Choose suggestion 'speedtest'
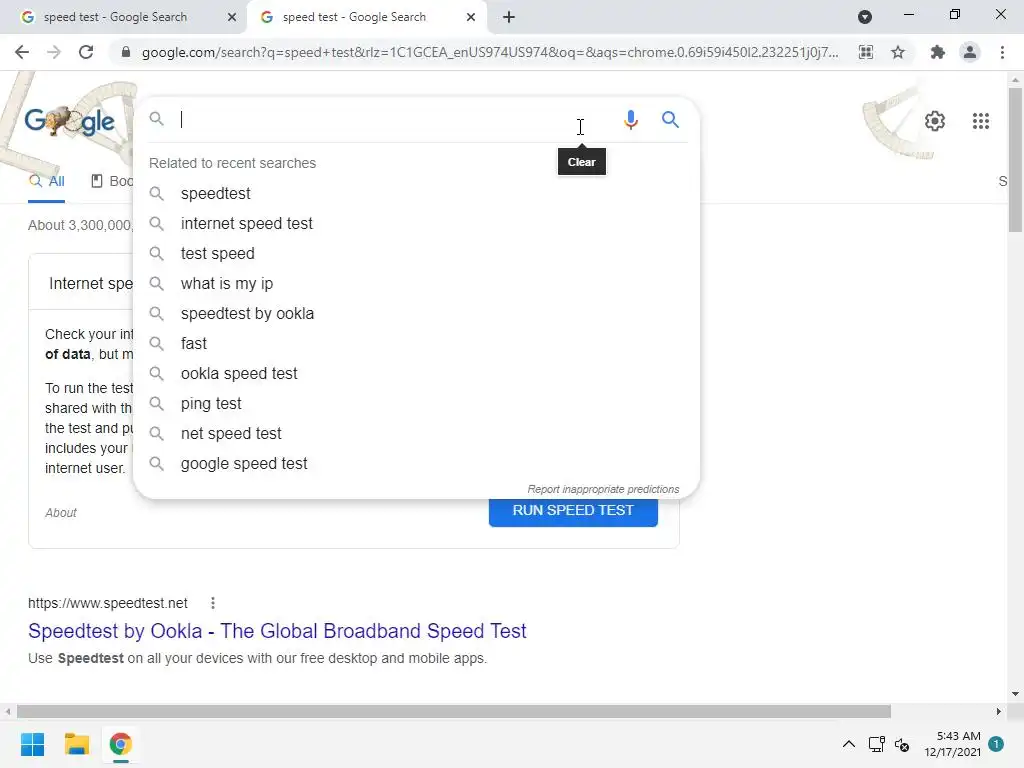 click(417, 193)
